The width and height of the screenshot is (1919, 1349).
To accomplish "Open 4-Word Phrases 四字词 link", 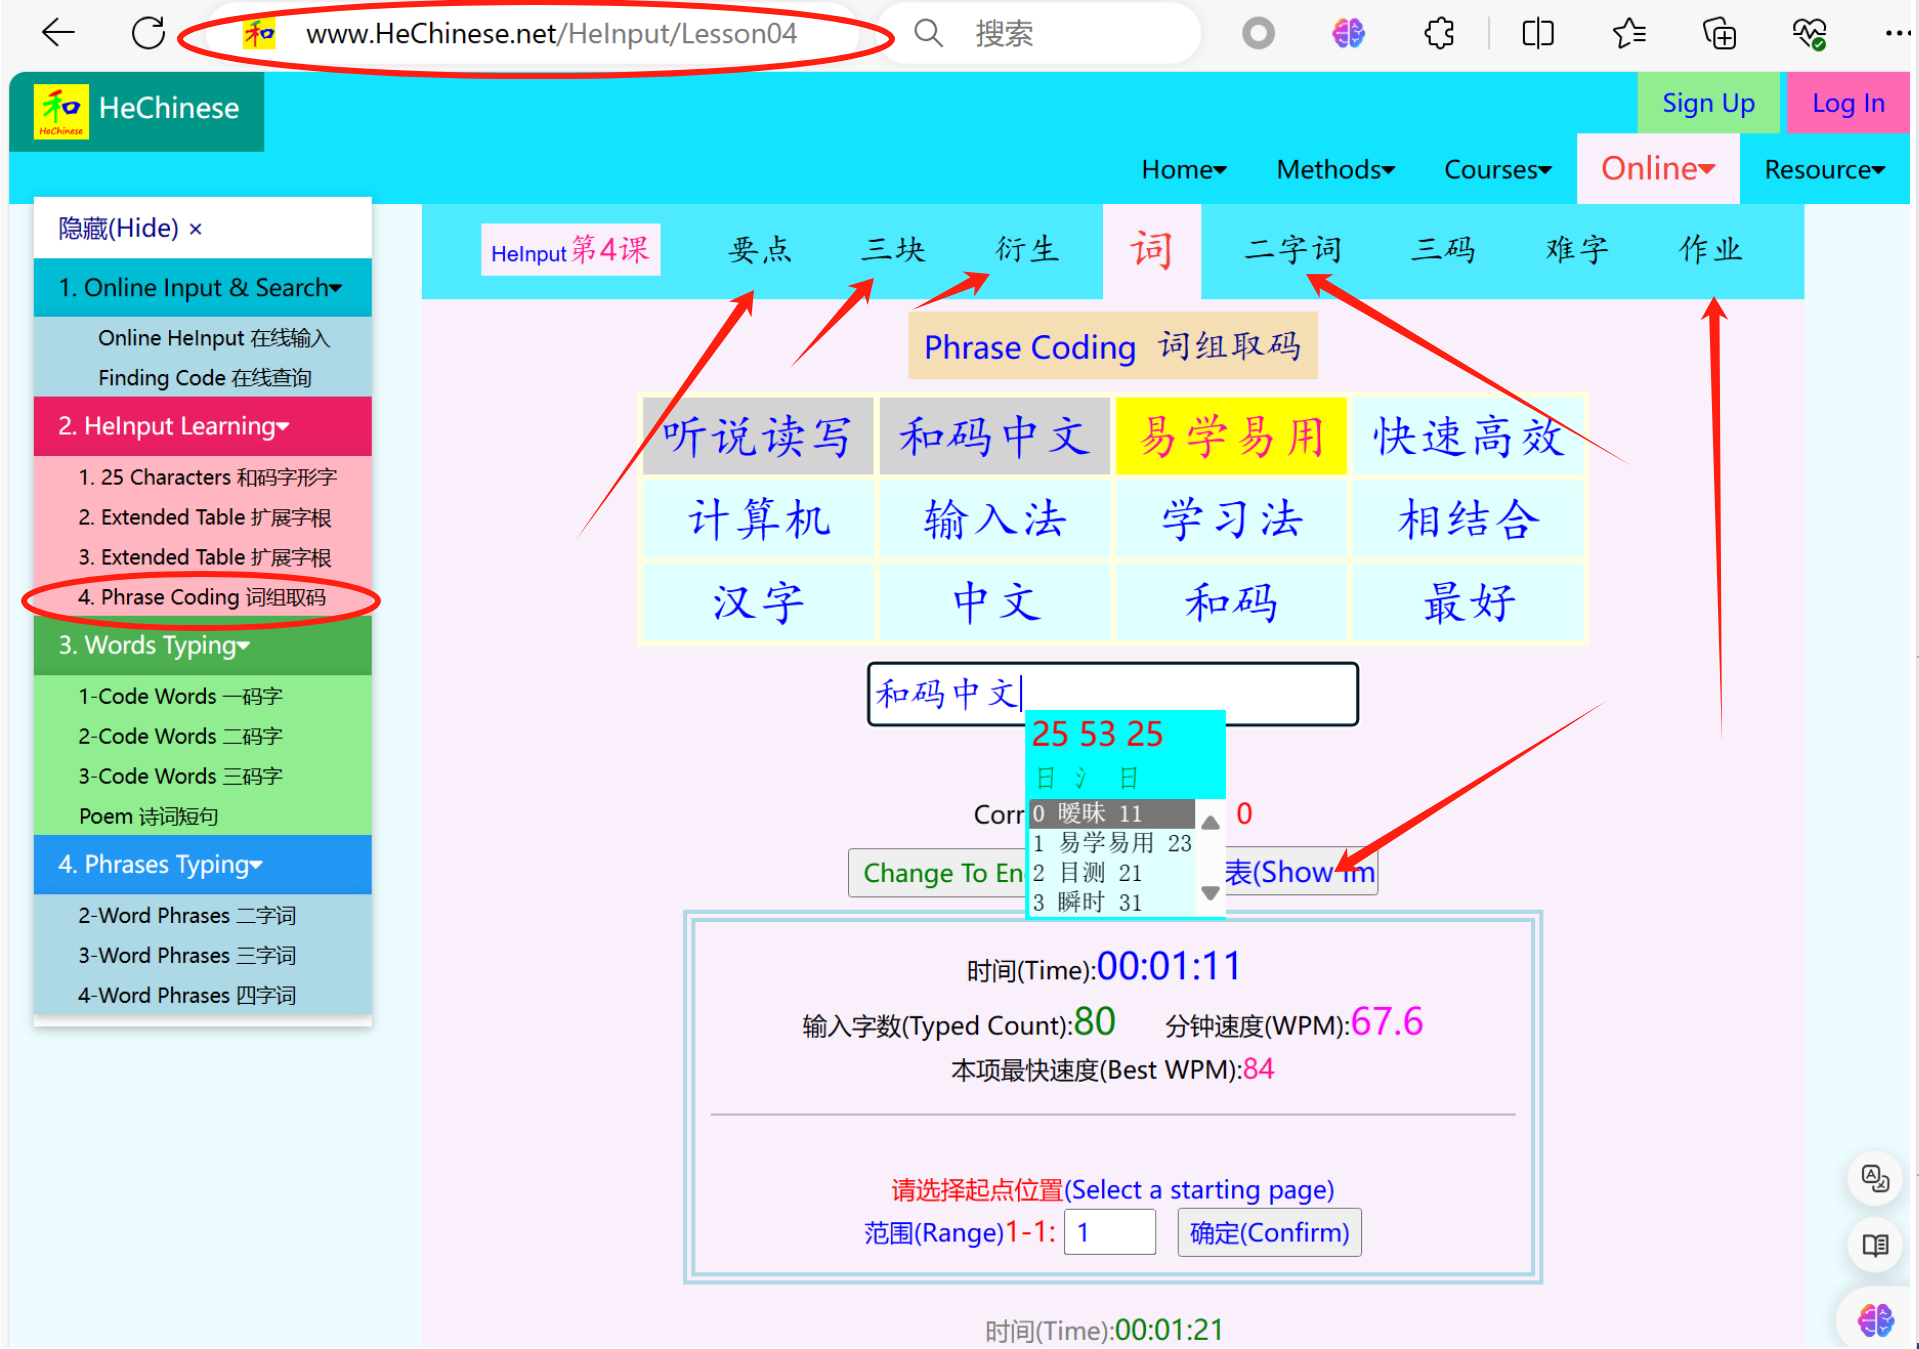I will [187, 995].
